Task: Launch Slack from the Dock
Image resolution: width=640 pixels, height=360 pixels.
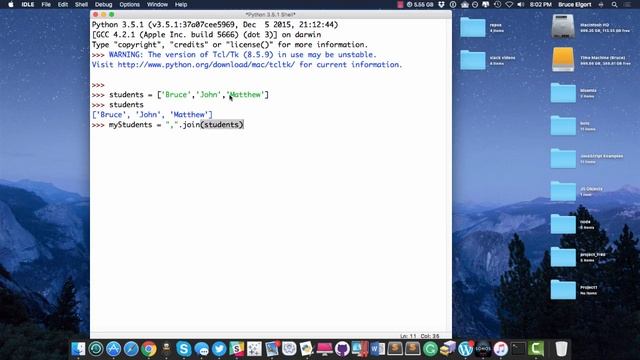Action: (237, 349)
